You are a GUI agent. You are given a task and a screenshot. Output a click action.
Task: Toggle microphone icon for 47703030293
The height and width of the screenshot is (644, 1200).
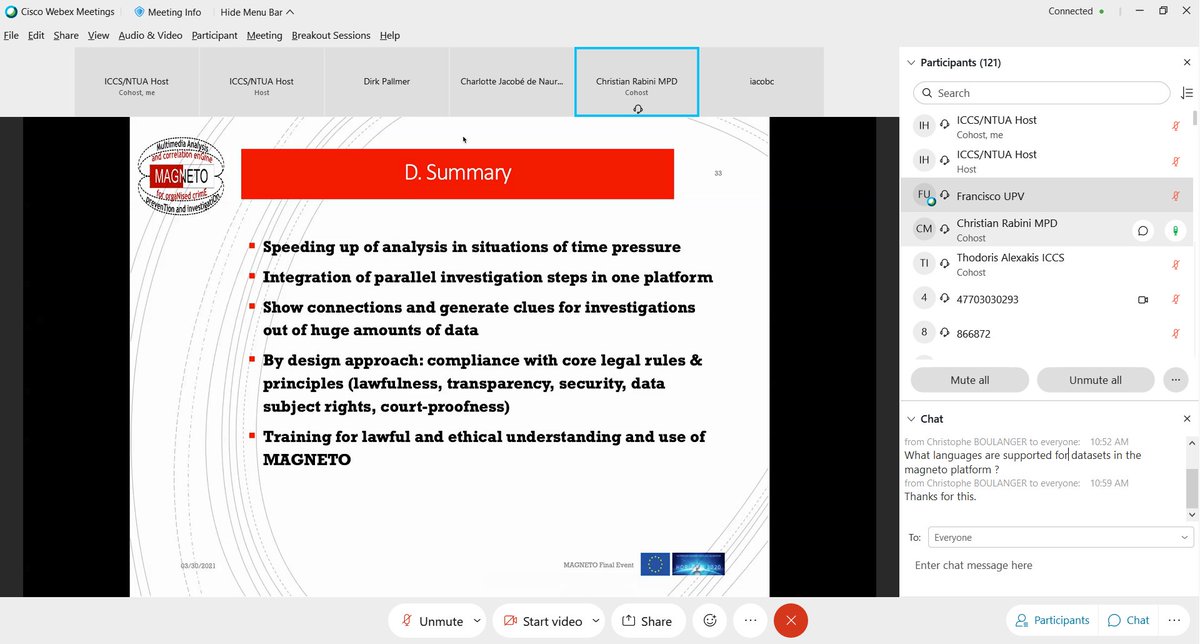point(1176,299)
